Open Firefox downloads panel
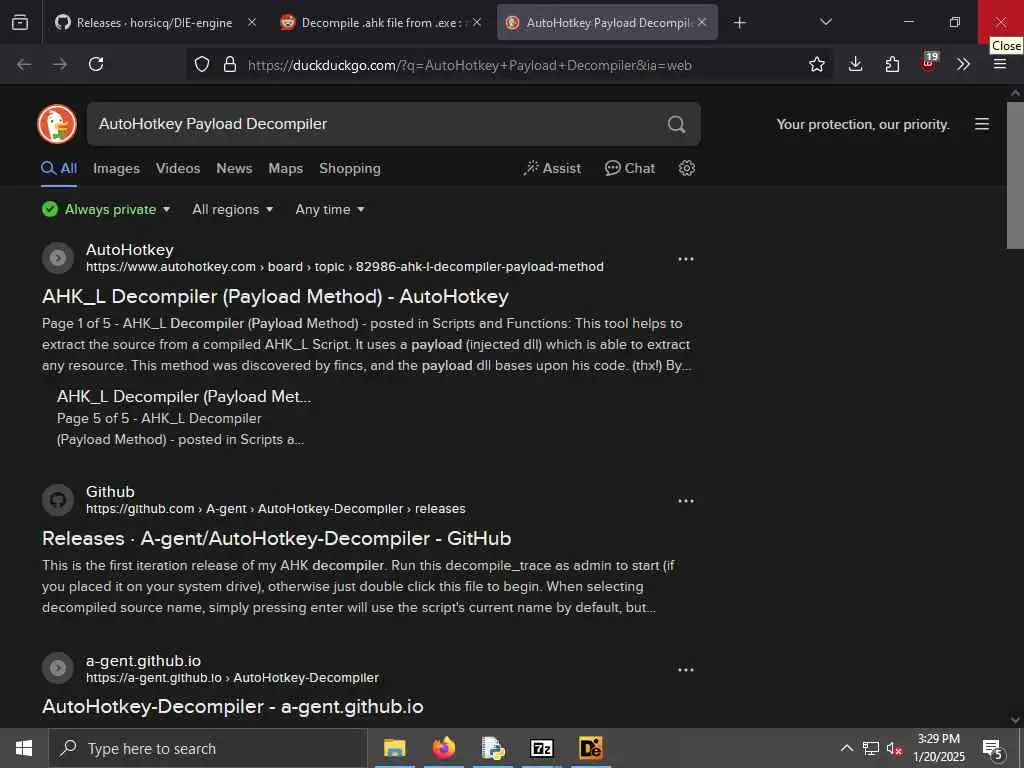1024x768 pixels. (856, 64)
